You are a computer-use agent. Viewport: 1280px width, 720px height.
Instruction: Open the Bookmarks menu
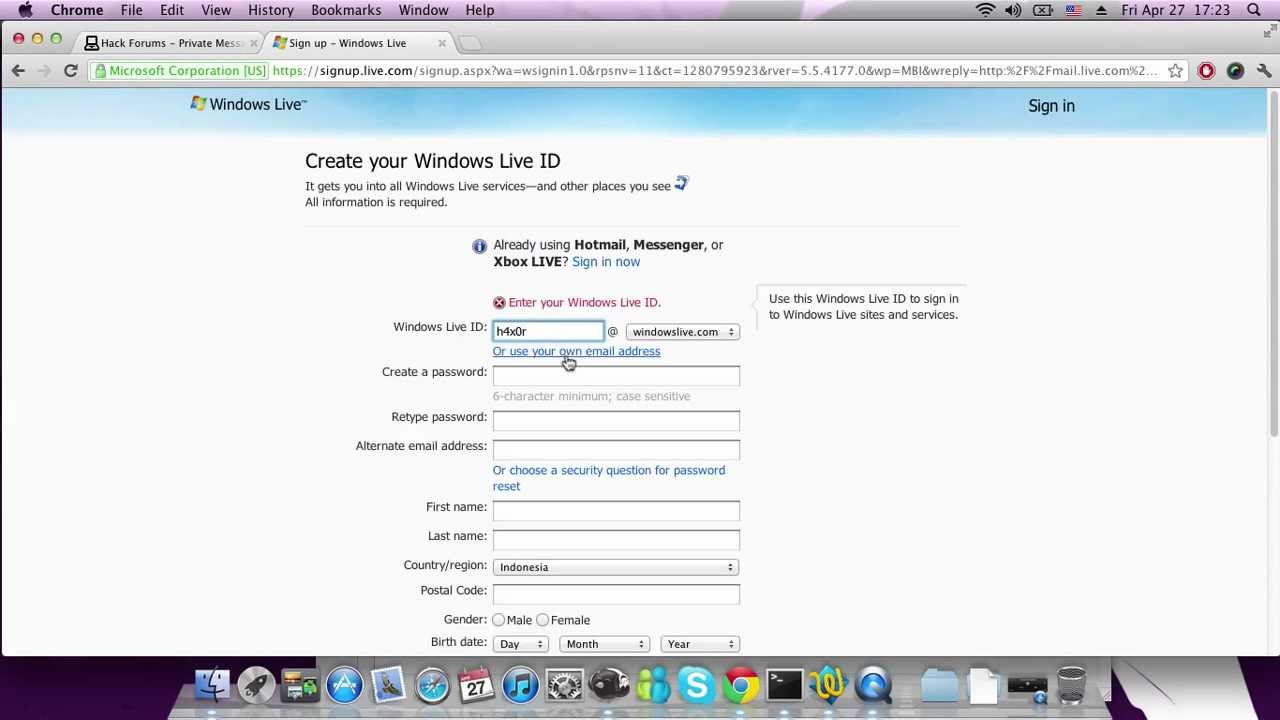tap(346, 10)
